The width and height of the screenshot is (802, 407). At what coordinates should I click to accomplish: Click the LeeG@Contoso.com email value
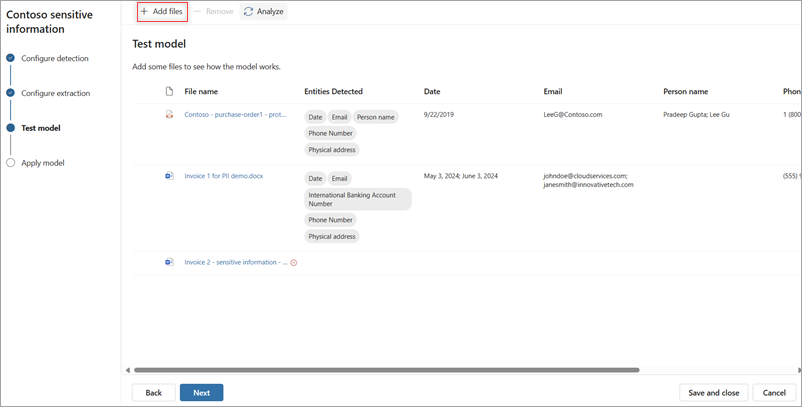pyautogui.click(x=573, y=115)
